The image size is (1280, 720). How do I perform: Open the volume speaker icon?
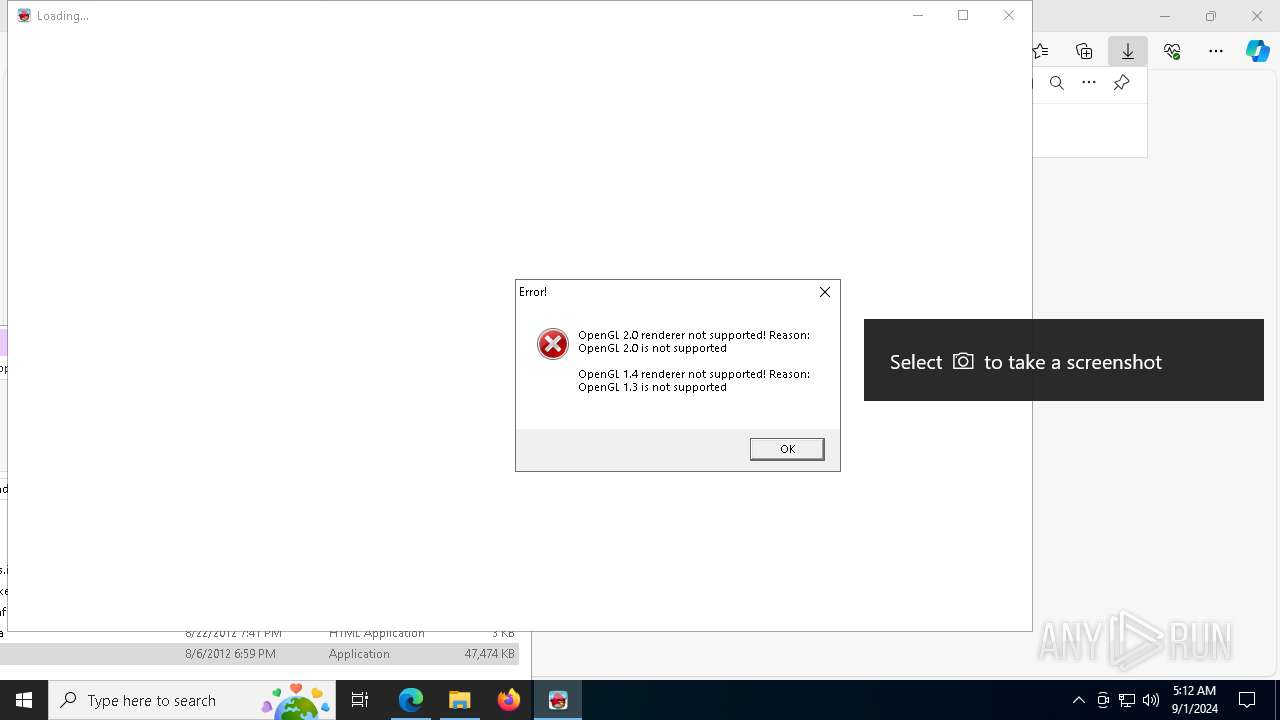pyautogui.click(x=1151, y=700)
